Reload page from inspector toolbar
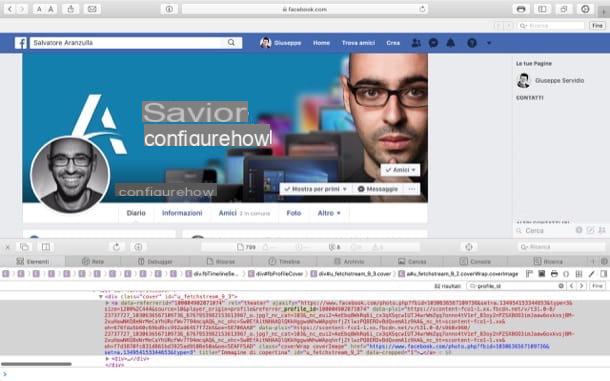610x381 pixels. click(116, 247)
